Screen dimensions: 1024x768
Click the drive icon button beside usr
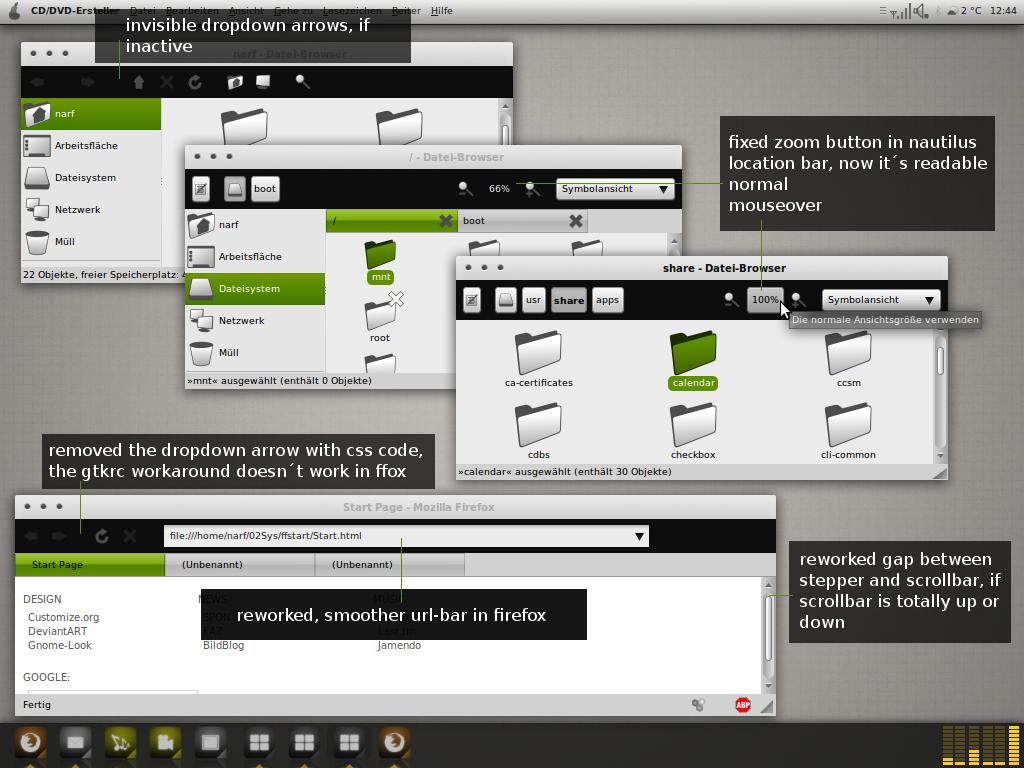506,300
